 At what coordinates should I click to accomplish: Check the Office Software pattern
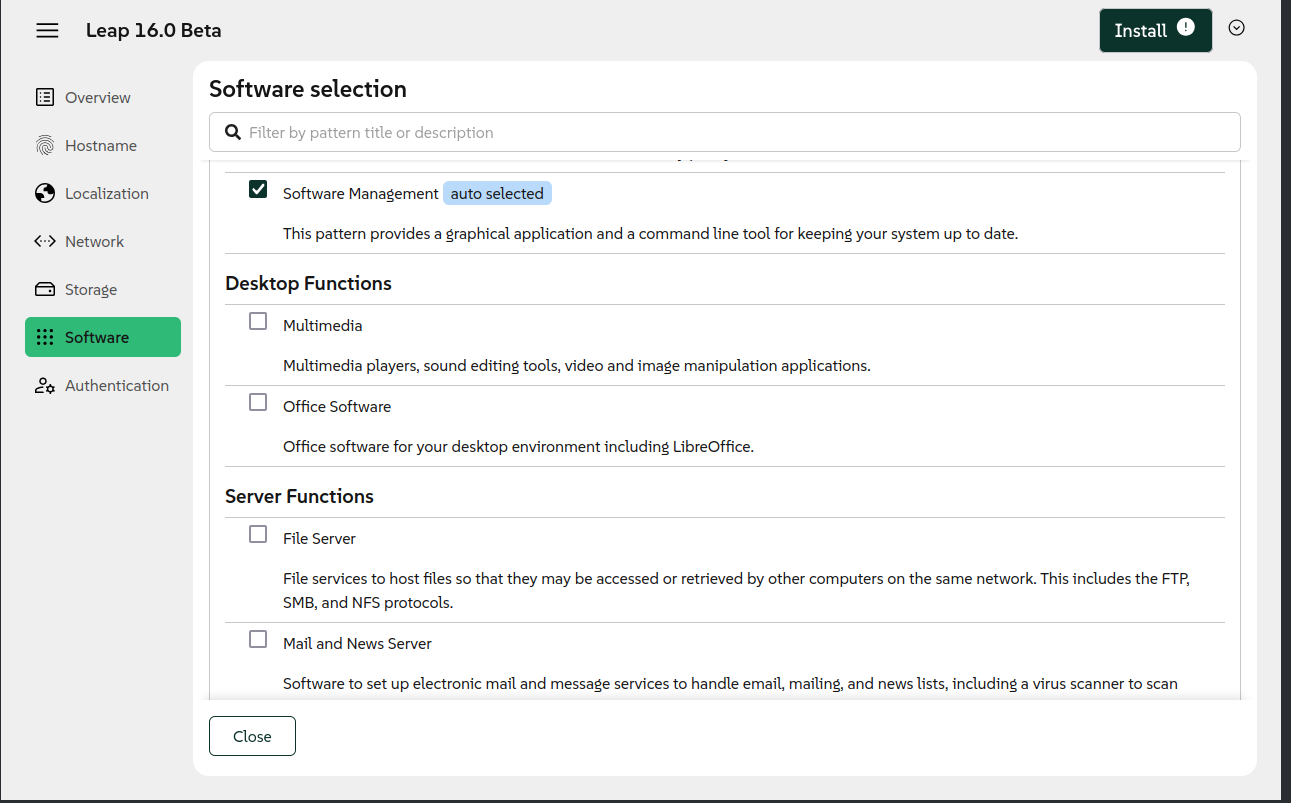click(x=258, y=402)
